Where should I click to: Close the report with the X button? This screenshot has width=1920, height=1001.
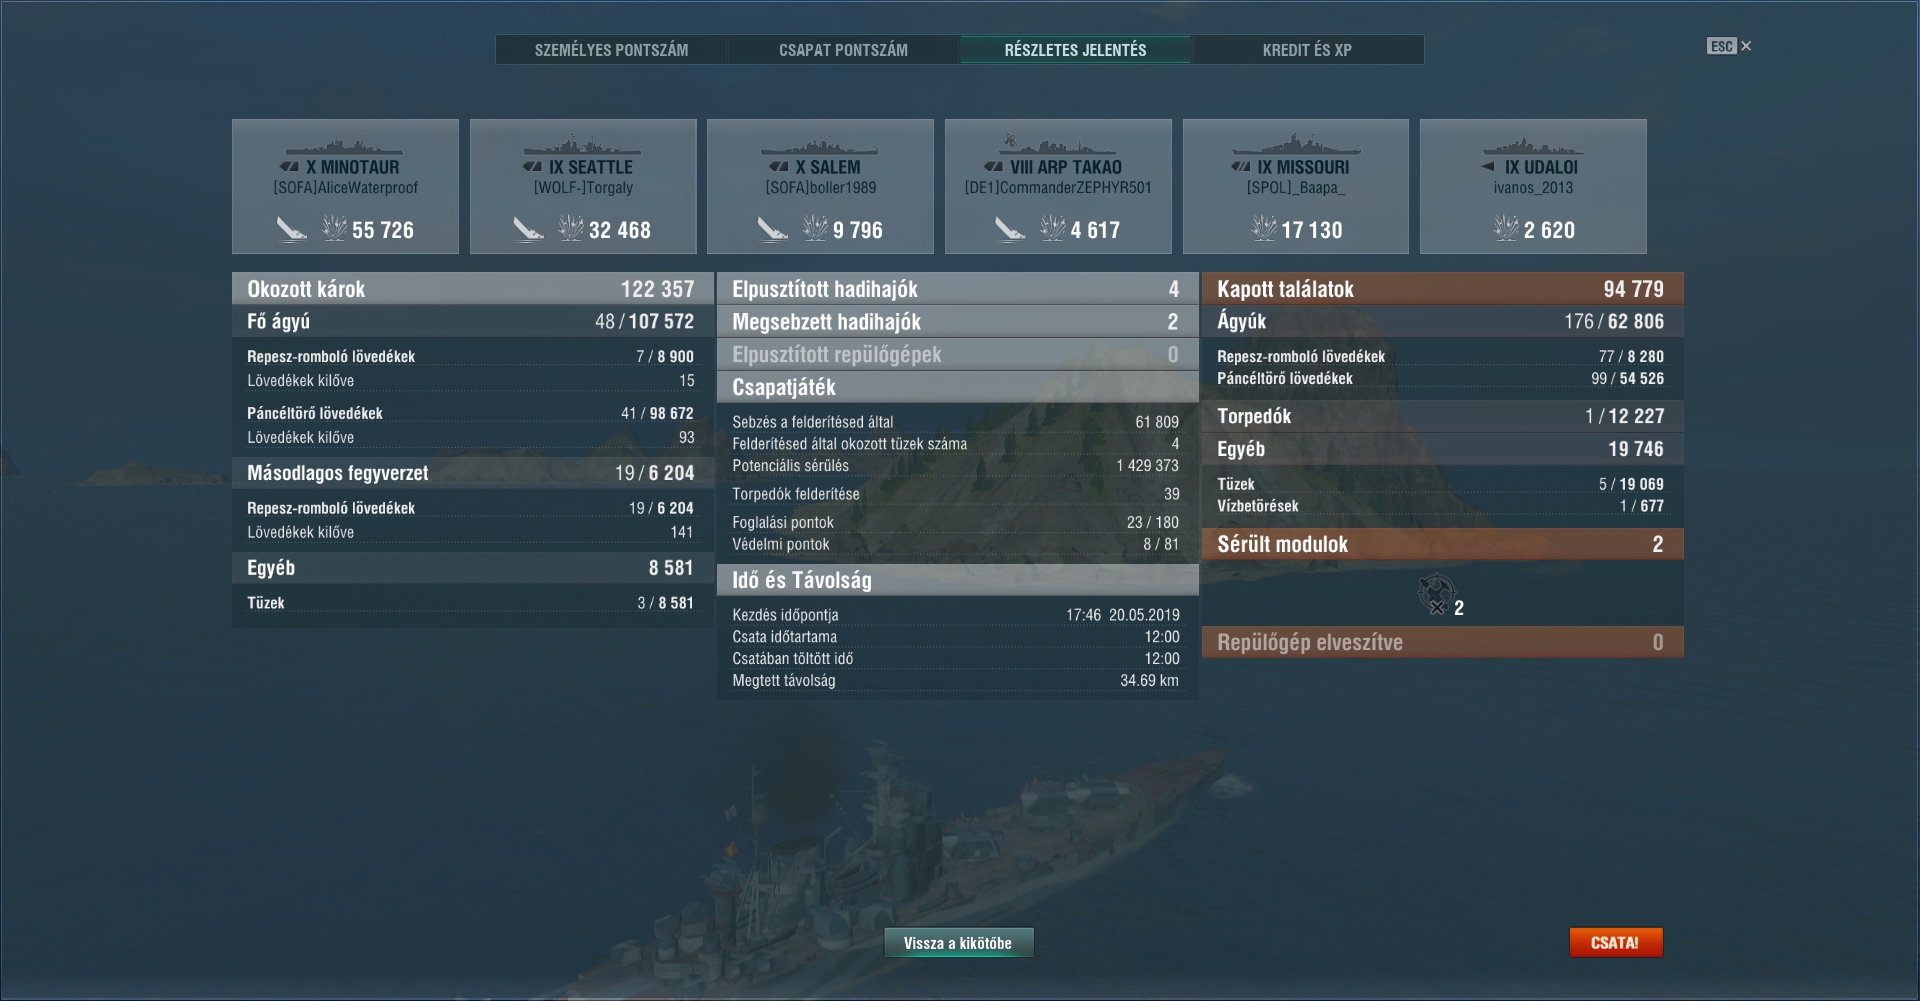tap(1746, 46)
